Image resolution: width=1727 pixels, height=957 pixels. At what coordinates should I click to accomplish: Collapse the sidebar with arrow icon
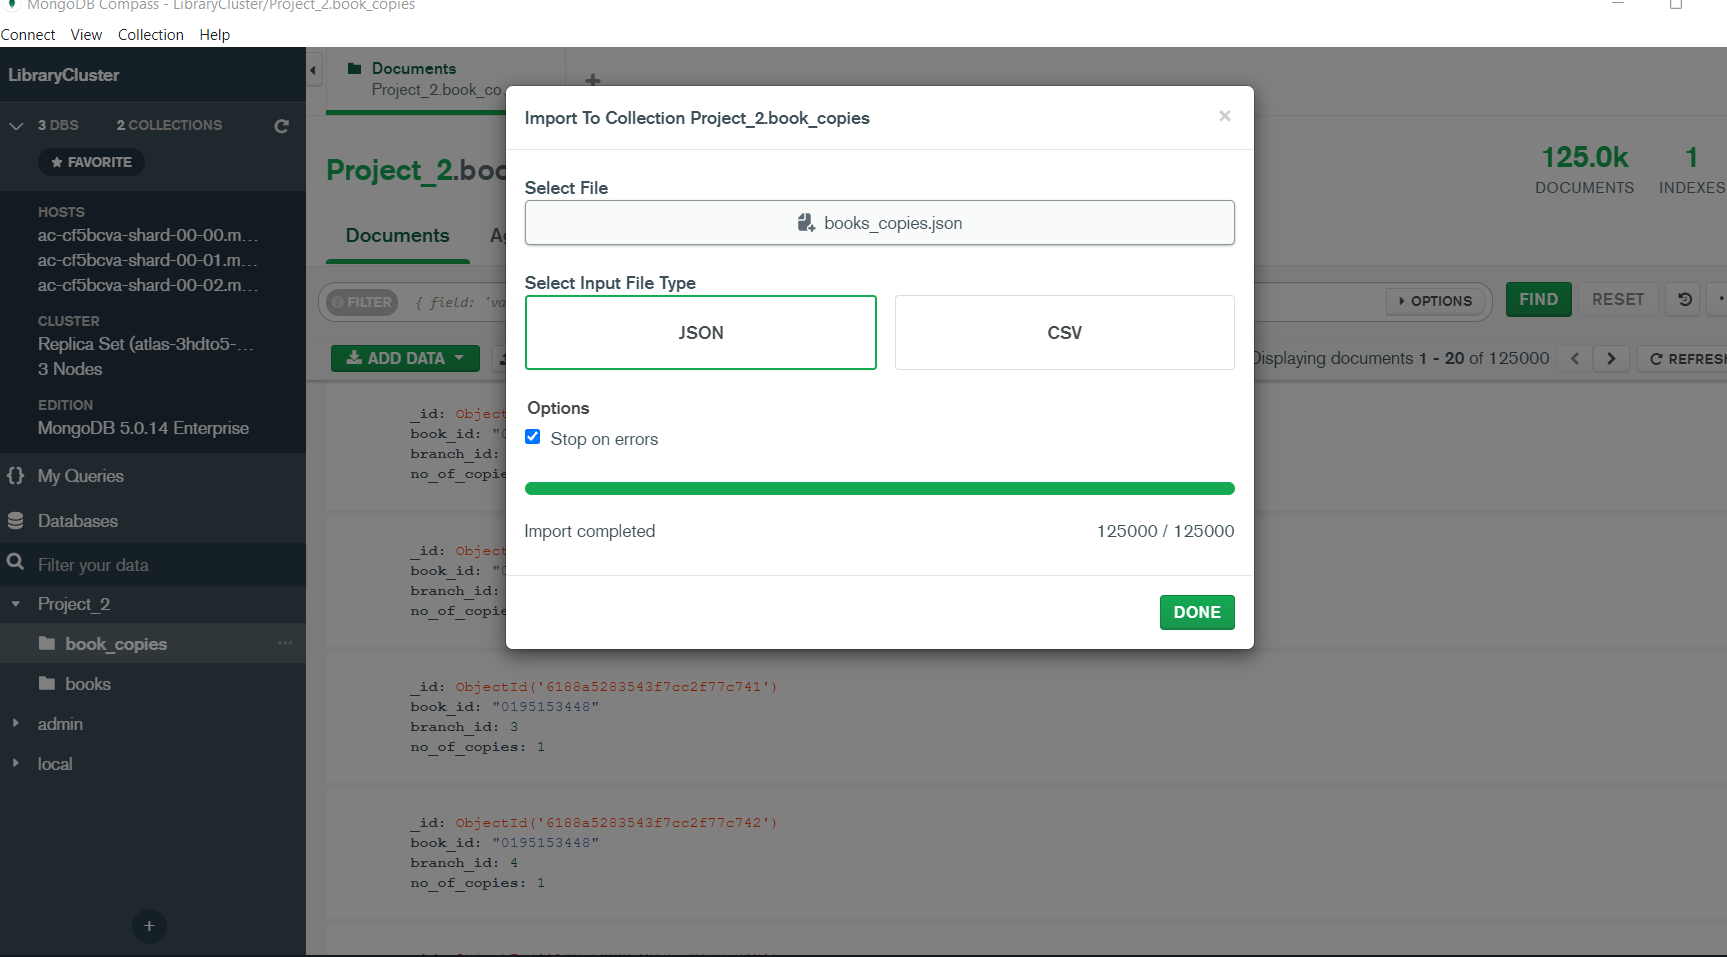click(313, 70)
